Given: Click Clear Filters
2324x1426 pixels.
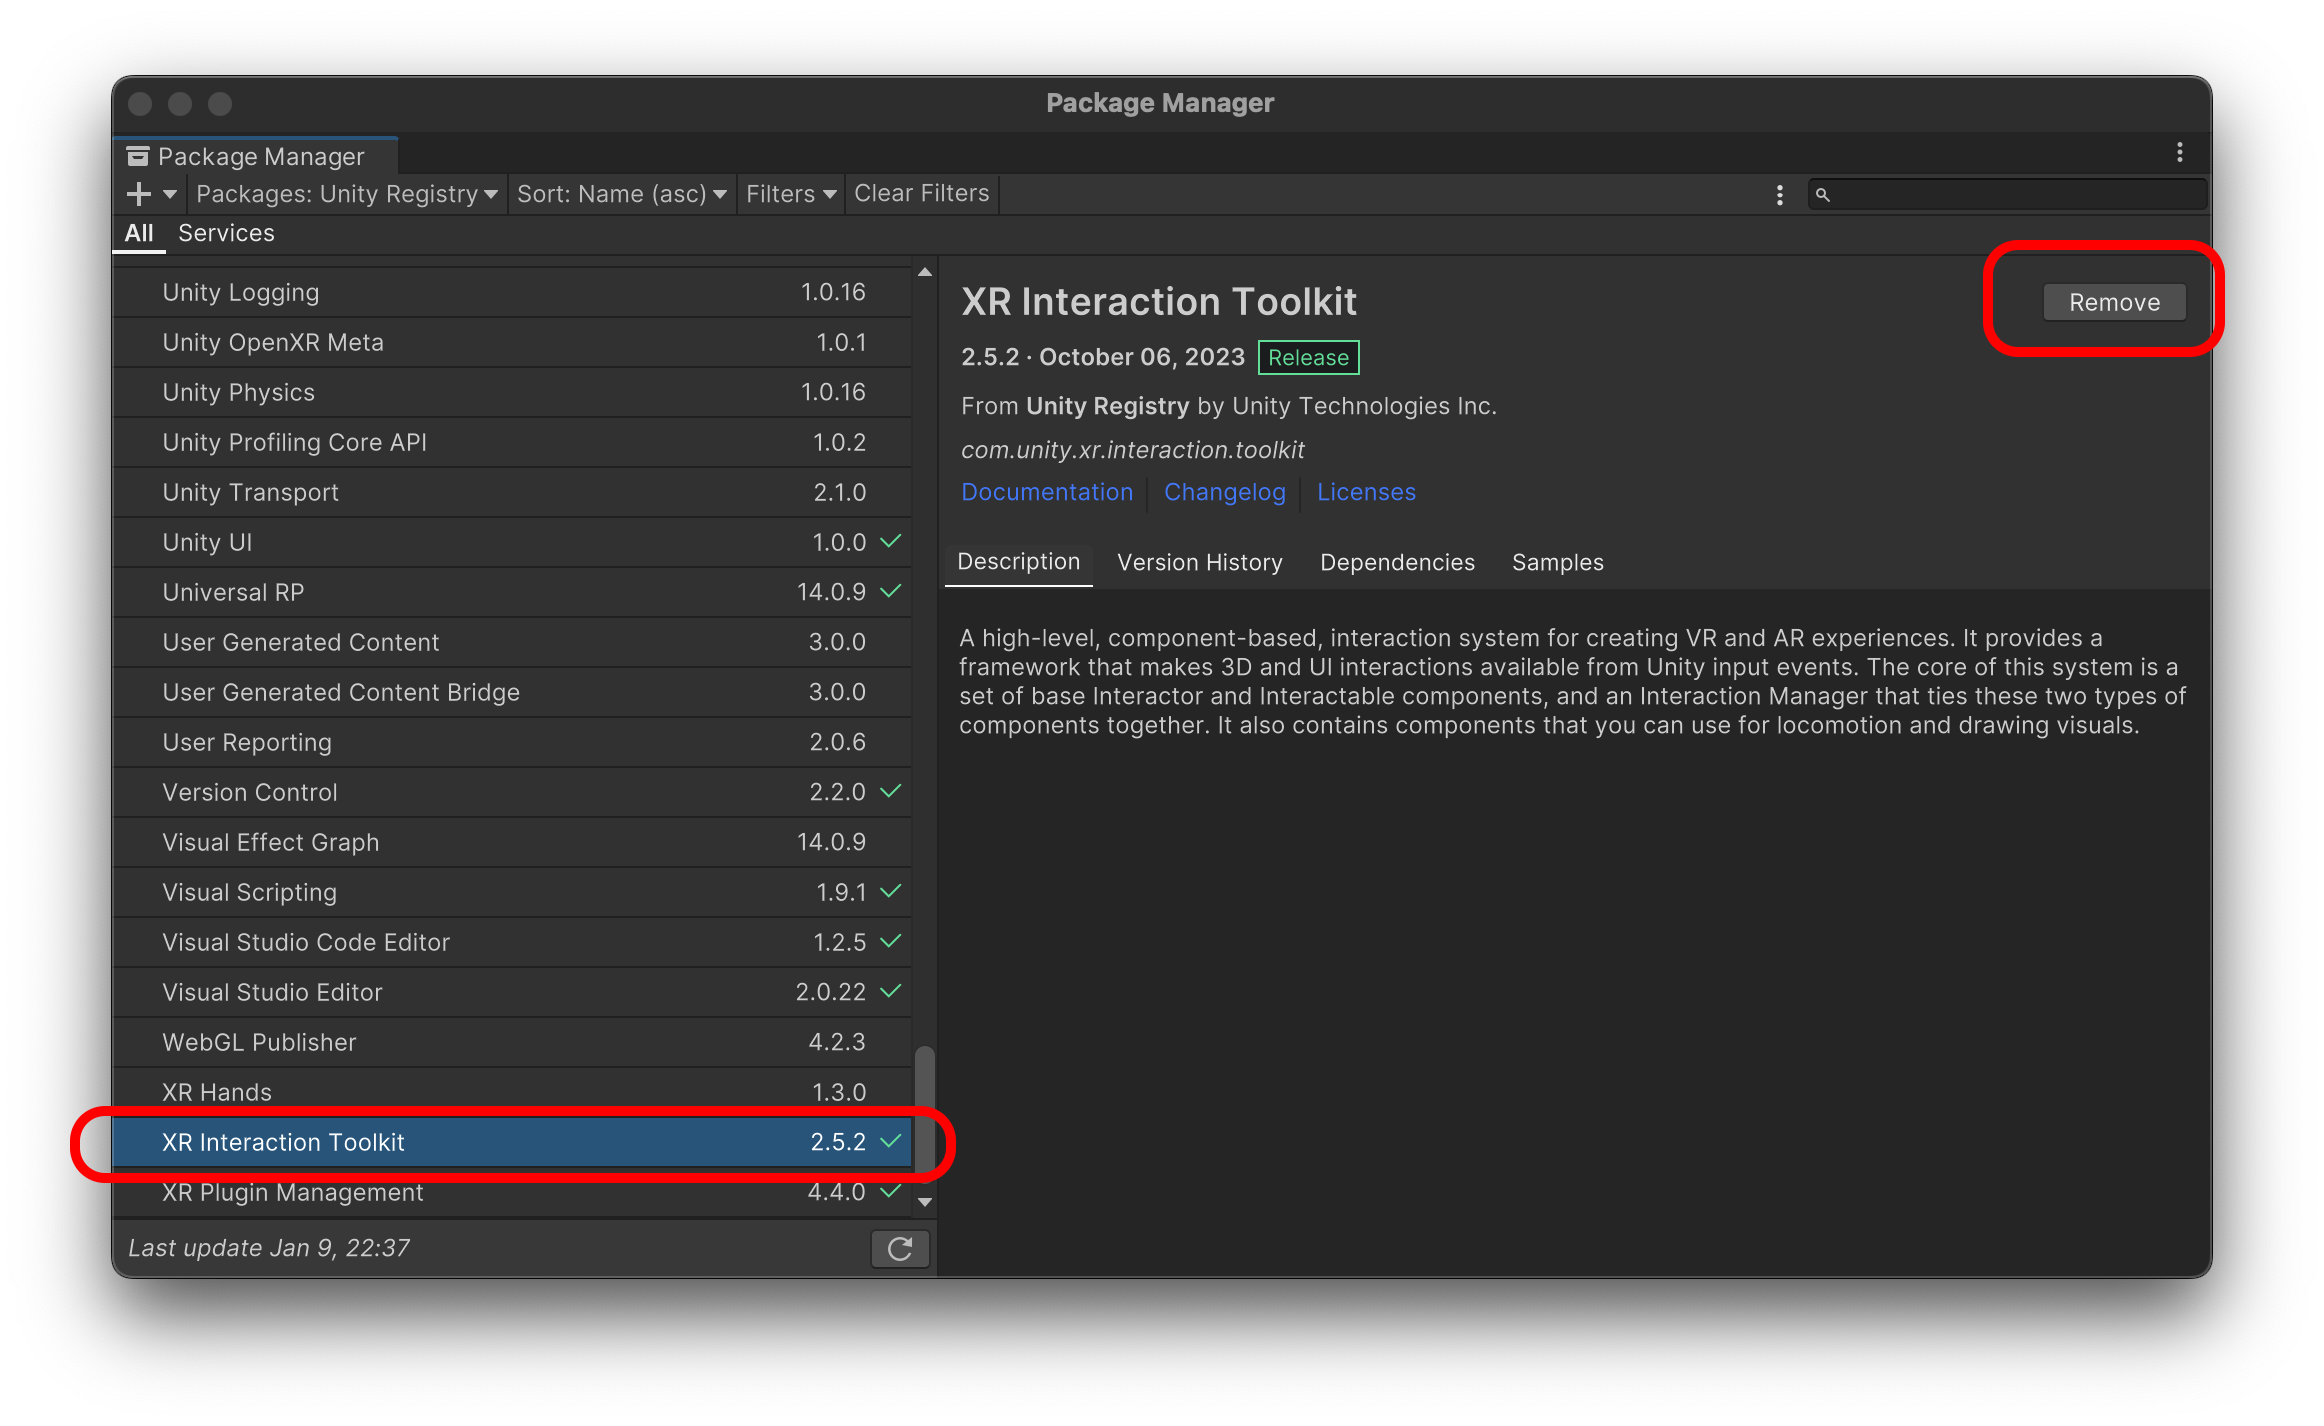Looking at the screenshot, I should click(x=921, y=194).
